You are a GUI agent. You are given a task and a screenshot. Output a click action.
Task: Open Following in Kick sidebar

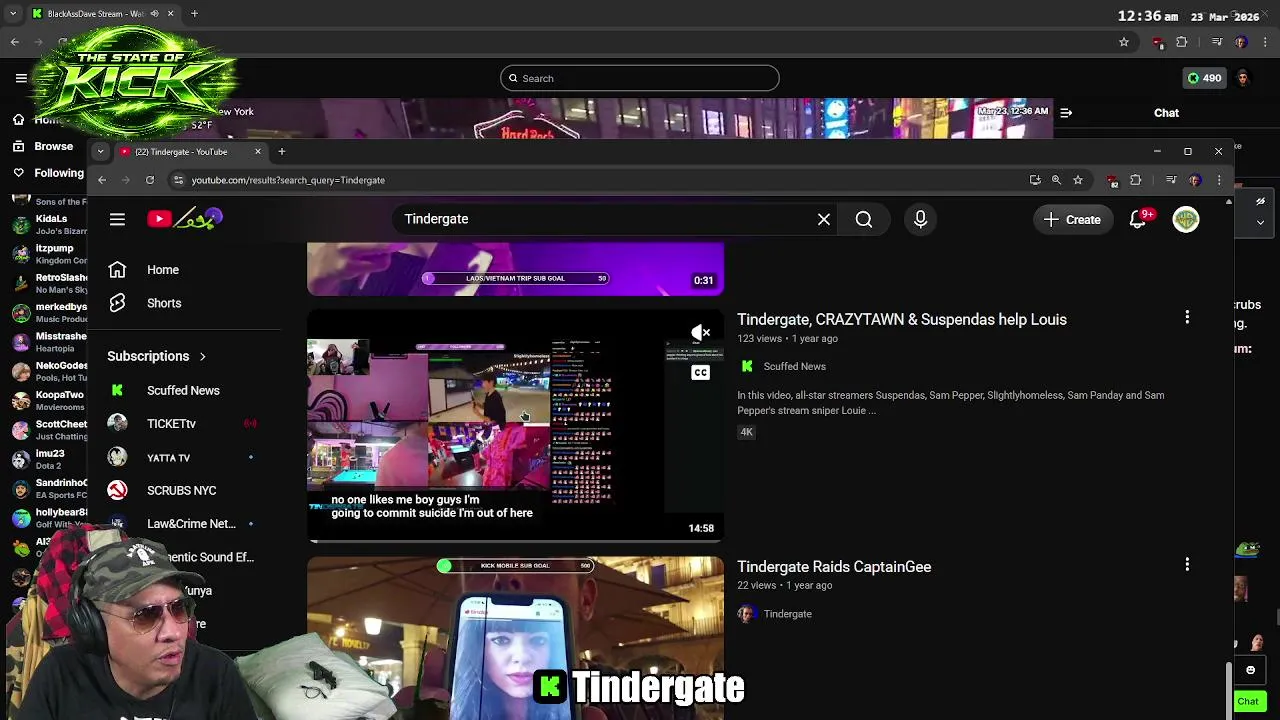pyautogui.click(x=59, y=173)
